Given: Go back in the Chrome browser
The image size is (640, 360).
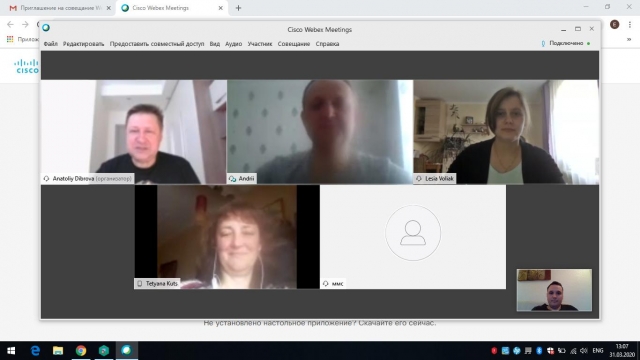Looking at the screenshot, I should (10, 24).
